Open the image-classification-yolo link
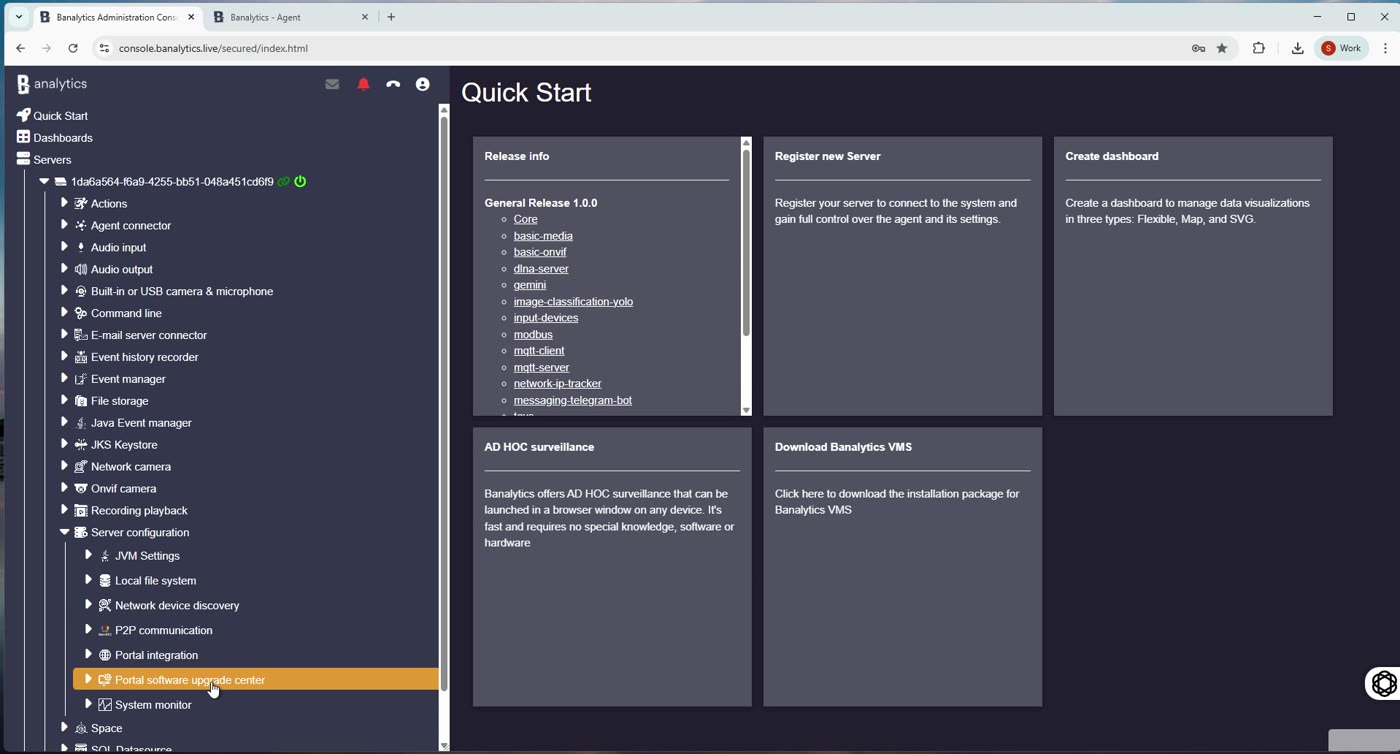This screenshot has height=754, width=1400. click(573, 301)
